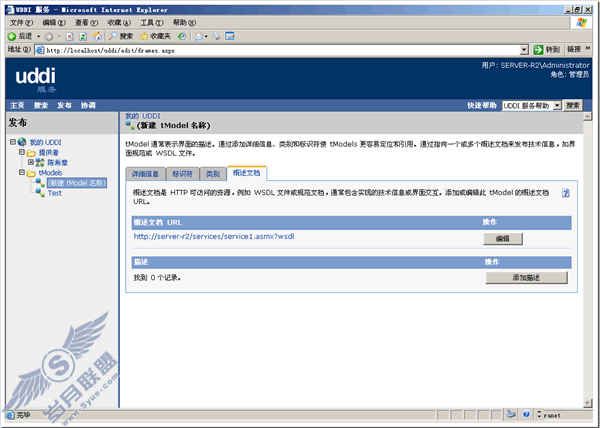Go to 主页 in UDDI navigation bar
Screen dimensions: 600x428
(x=17, y=105)
